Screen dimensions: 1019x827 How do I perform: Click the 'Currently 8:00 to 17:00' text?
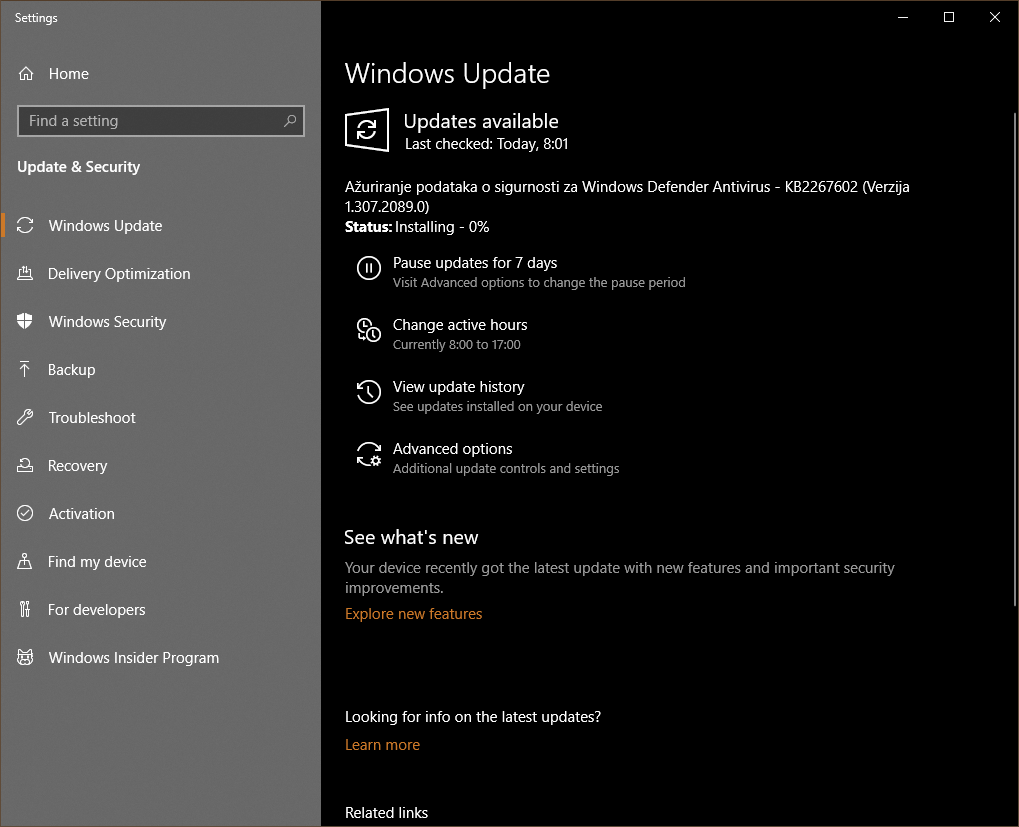(x=456, y=345)
